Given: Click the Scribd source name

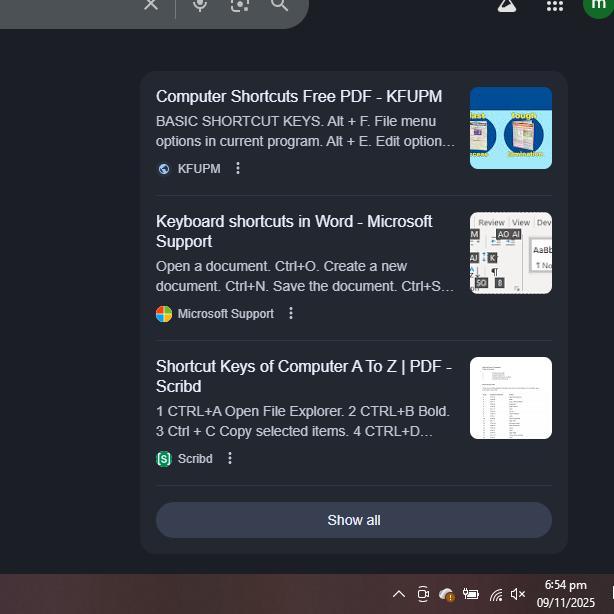Looking at the screenshot, I should pyautogui.click(x=195, y=459).
